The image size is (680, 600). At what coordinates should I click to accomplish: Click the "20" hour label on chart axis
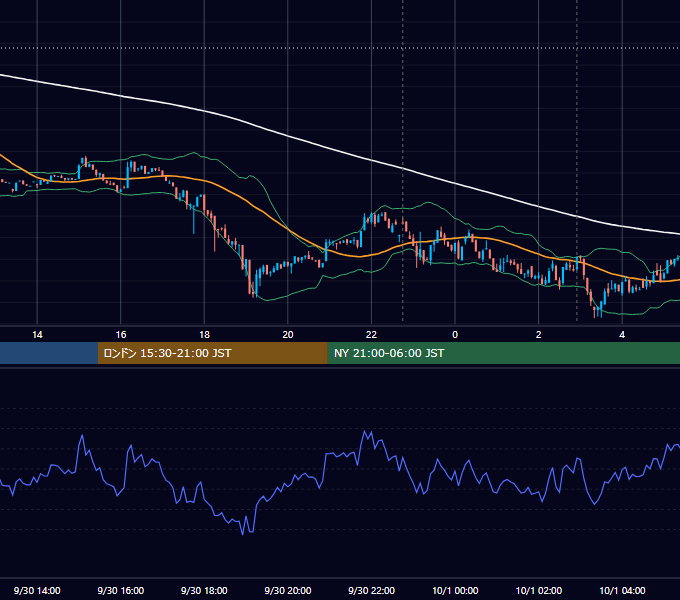[288, 335]
